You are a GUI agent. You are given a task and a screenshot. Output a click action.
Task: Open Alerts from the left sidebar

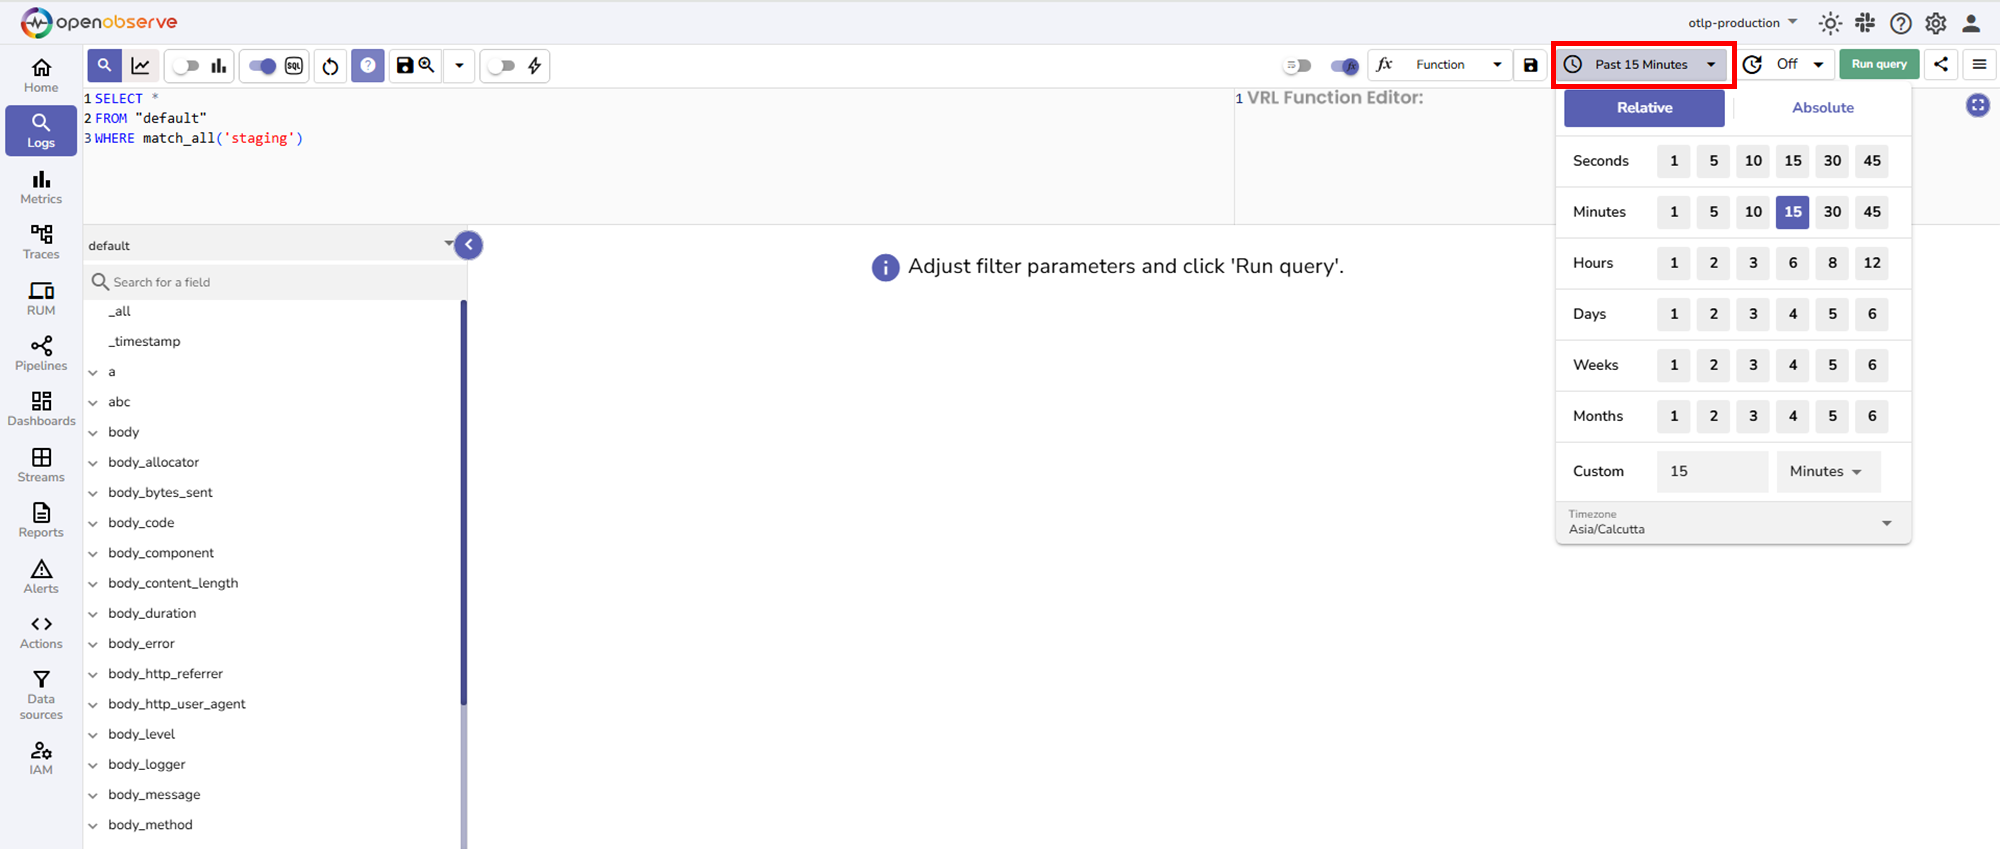click(41, 577)
